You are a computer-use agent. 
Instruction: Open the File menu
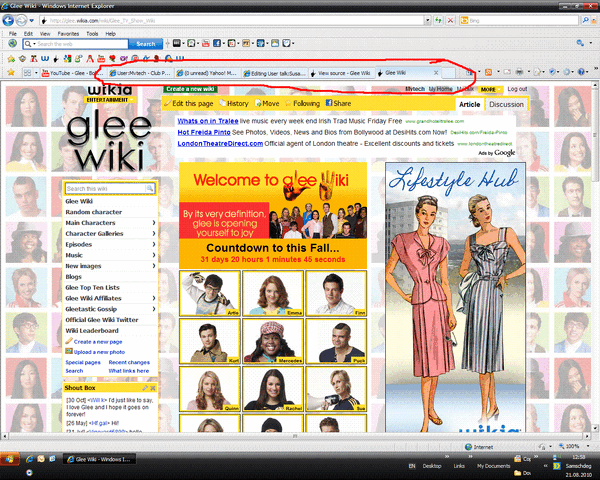pos(13,34)
